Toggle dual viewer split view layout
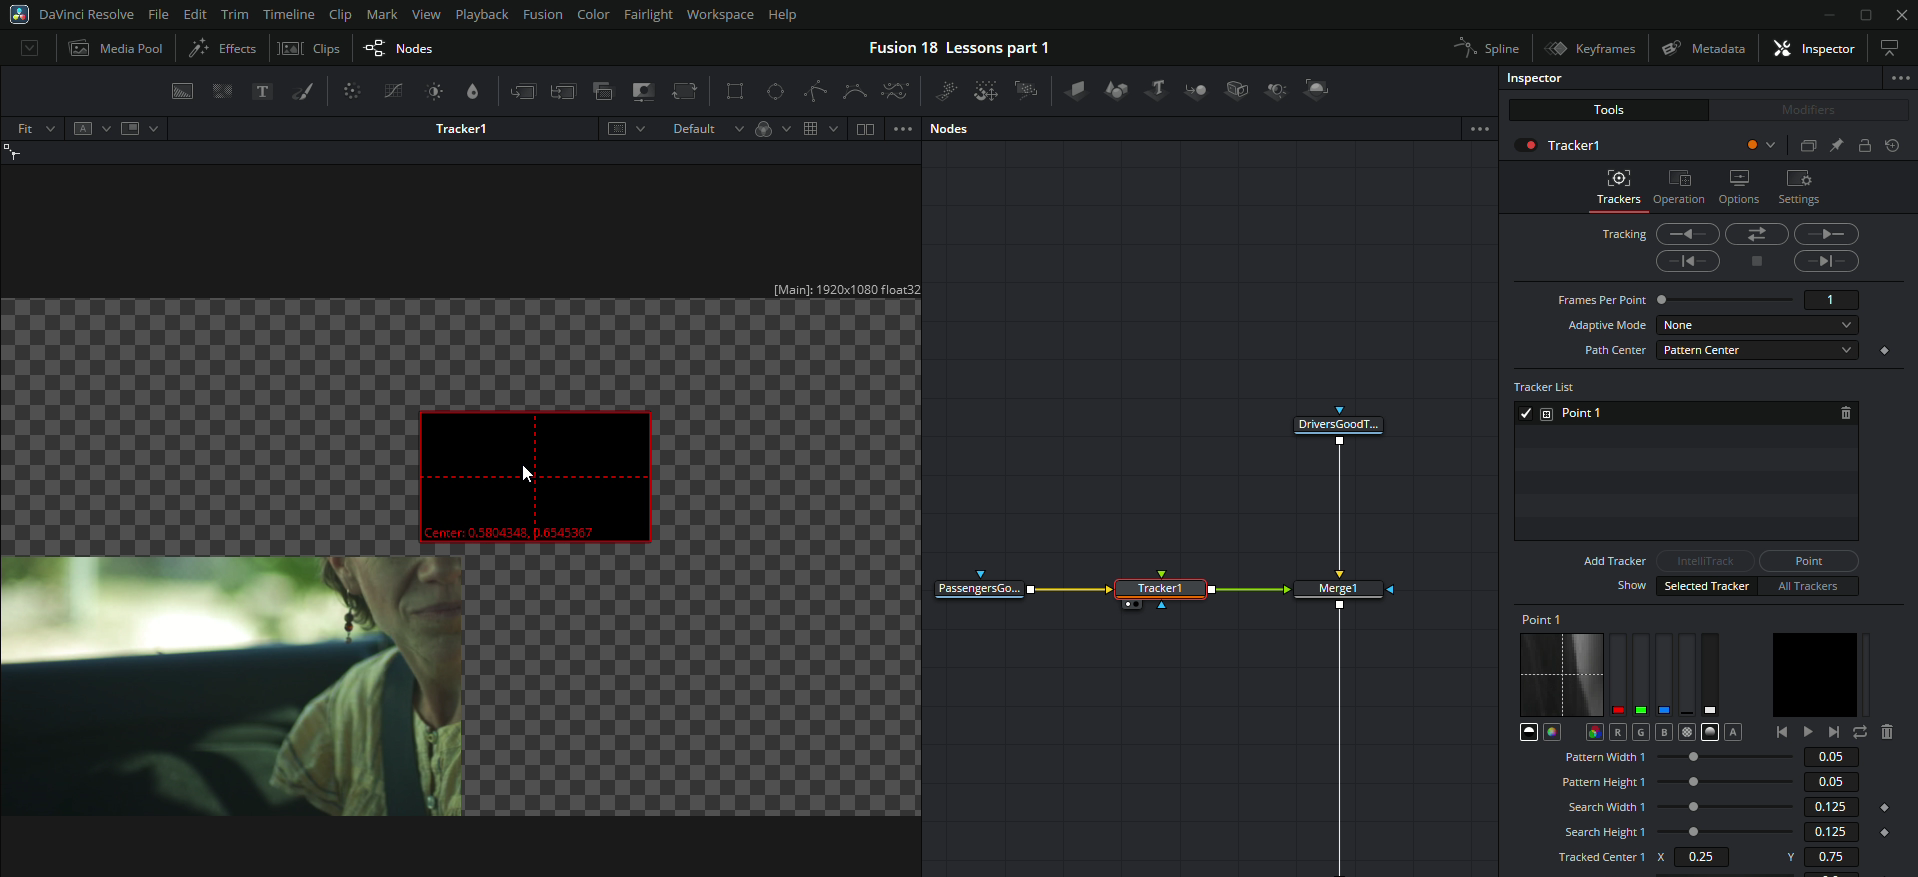 click(866, 129)
